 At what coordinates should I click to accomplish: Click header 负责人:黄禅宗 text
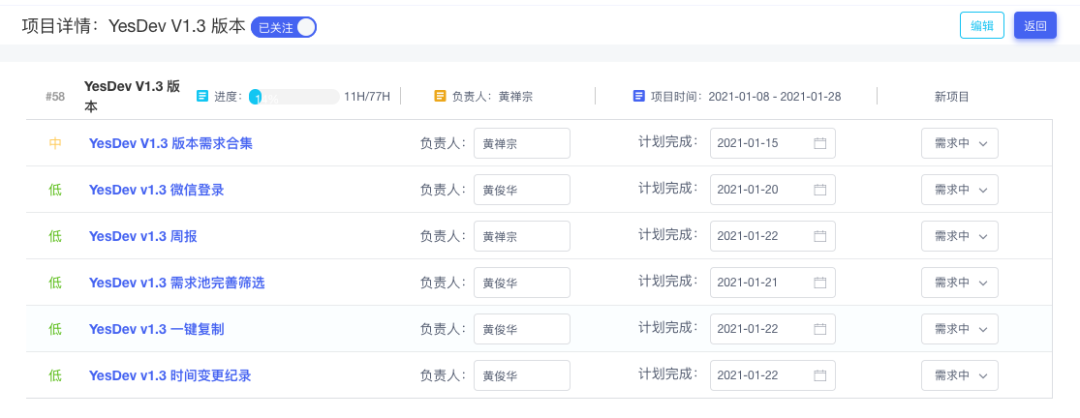point(492,96)
